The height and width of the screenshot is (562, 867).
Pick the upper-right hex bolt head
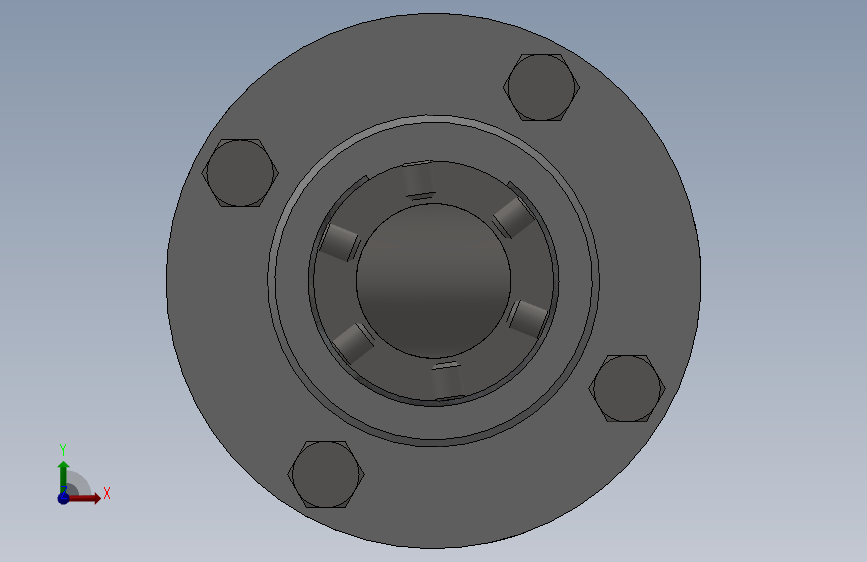pyautogui.click(x=541, y=87)
